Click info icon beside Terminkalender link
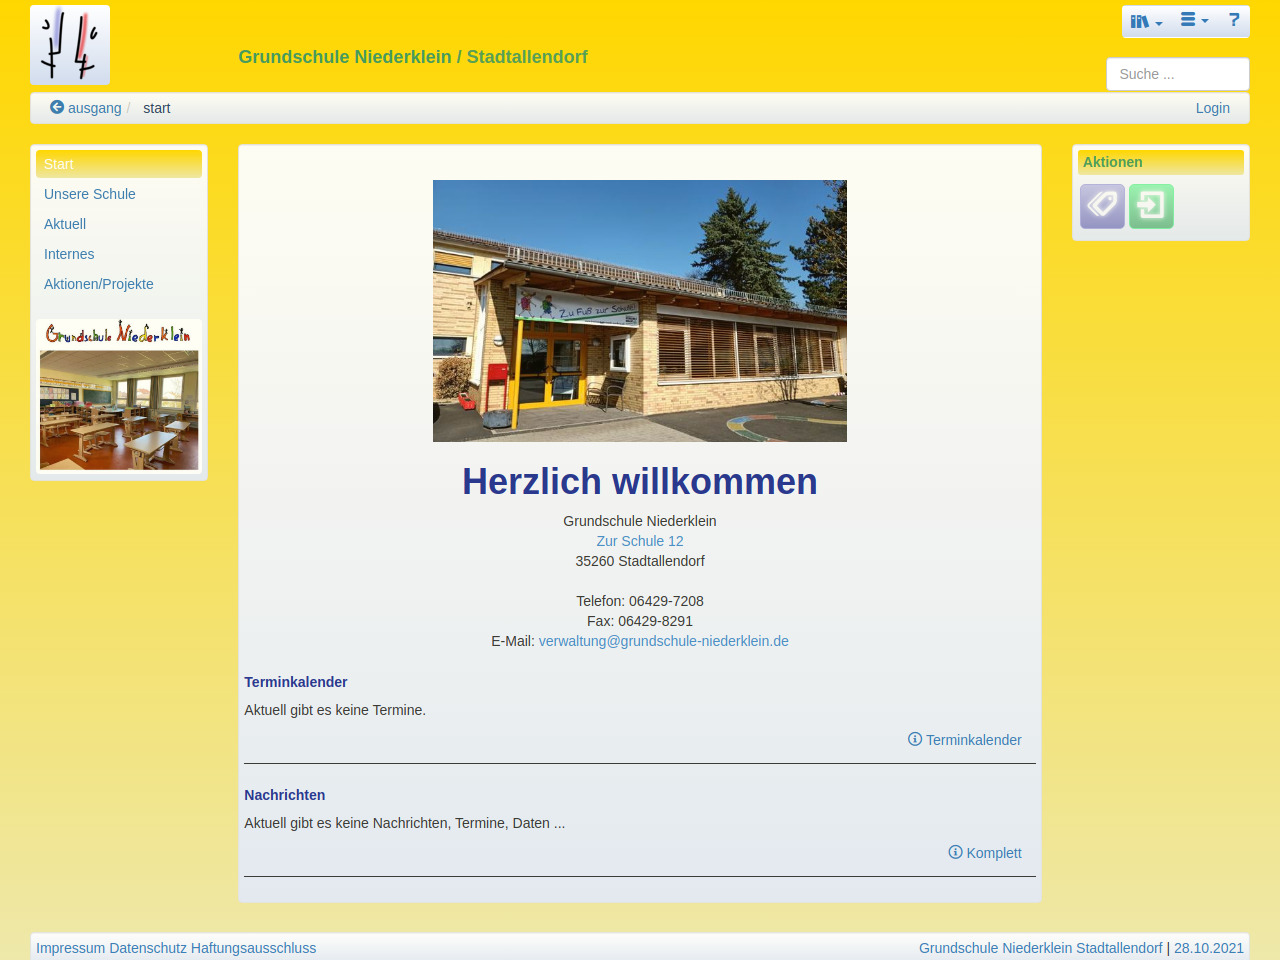This screenshot has width=1280, height=960. click(x=914, y=739)
